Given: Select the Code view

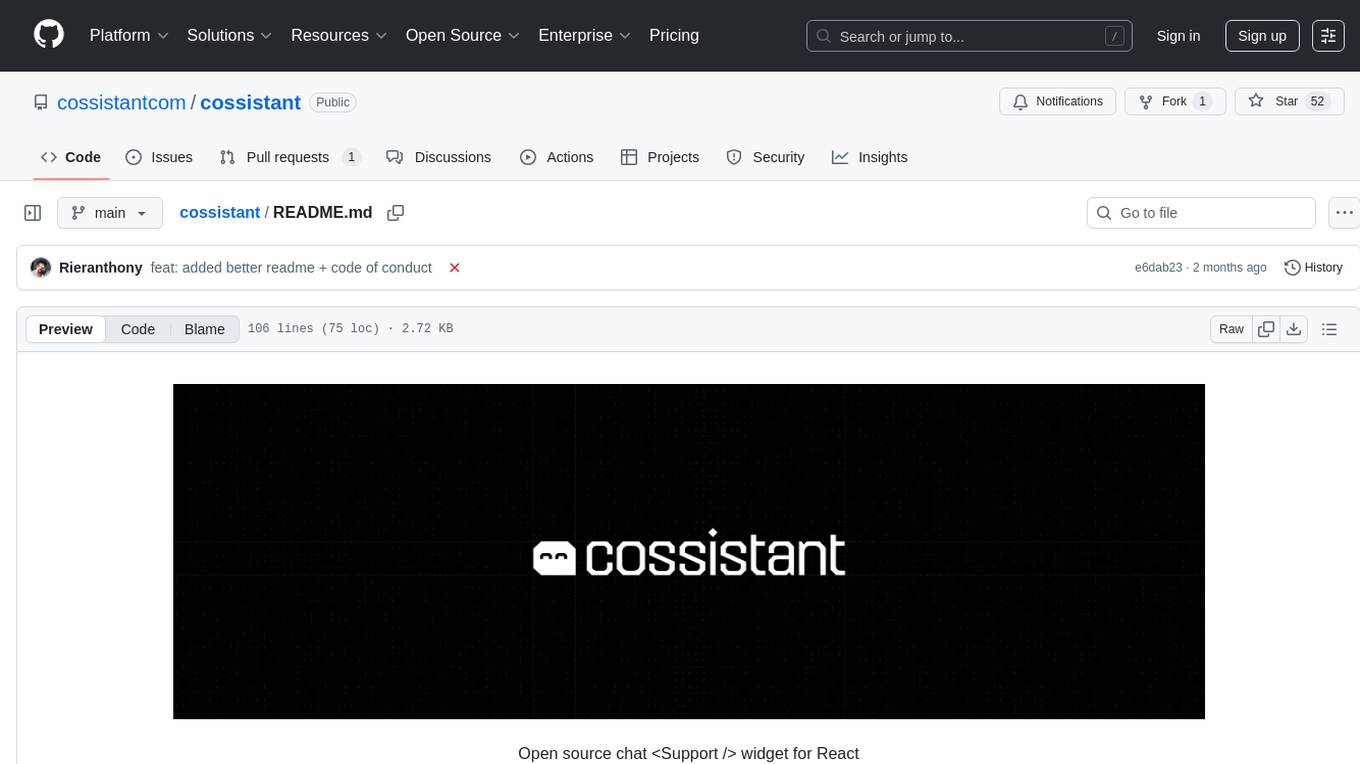Looking at the screenshot, I should pyautogui.click(x=138, y=329).
